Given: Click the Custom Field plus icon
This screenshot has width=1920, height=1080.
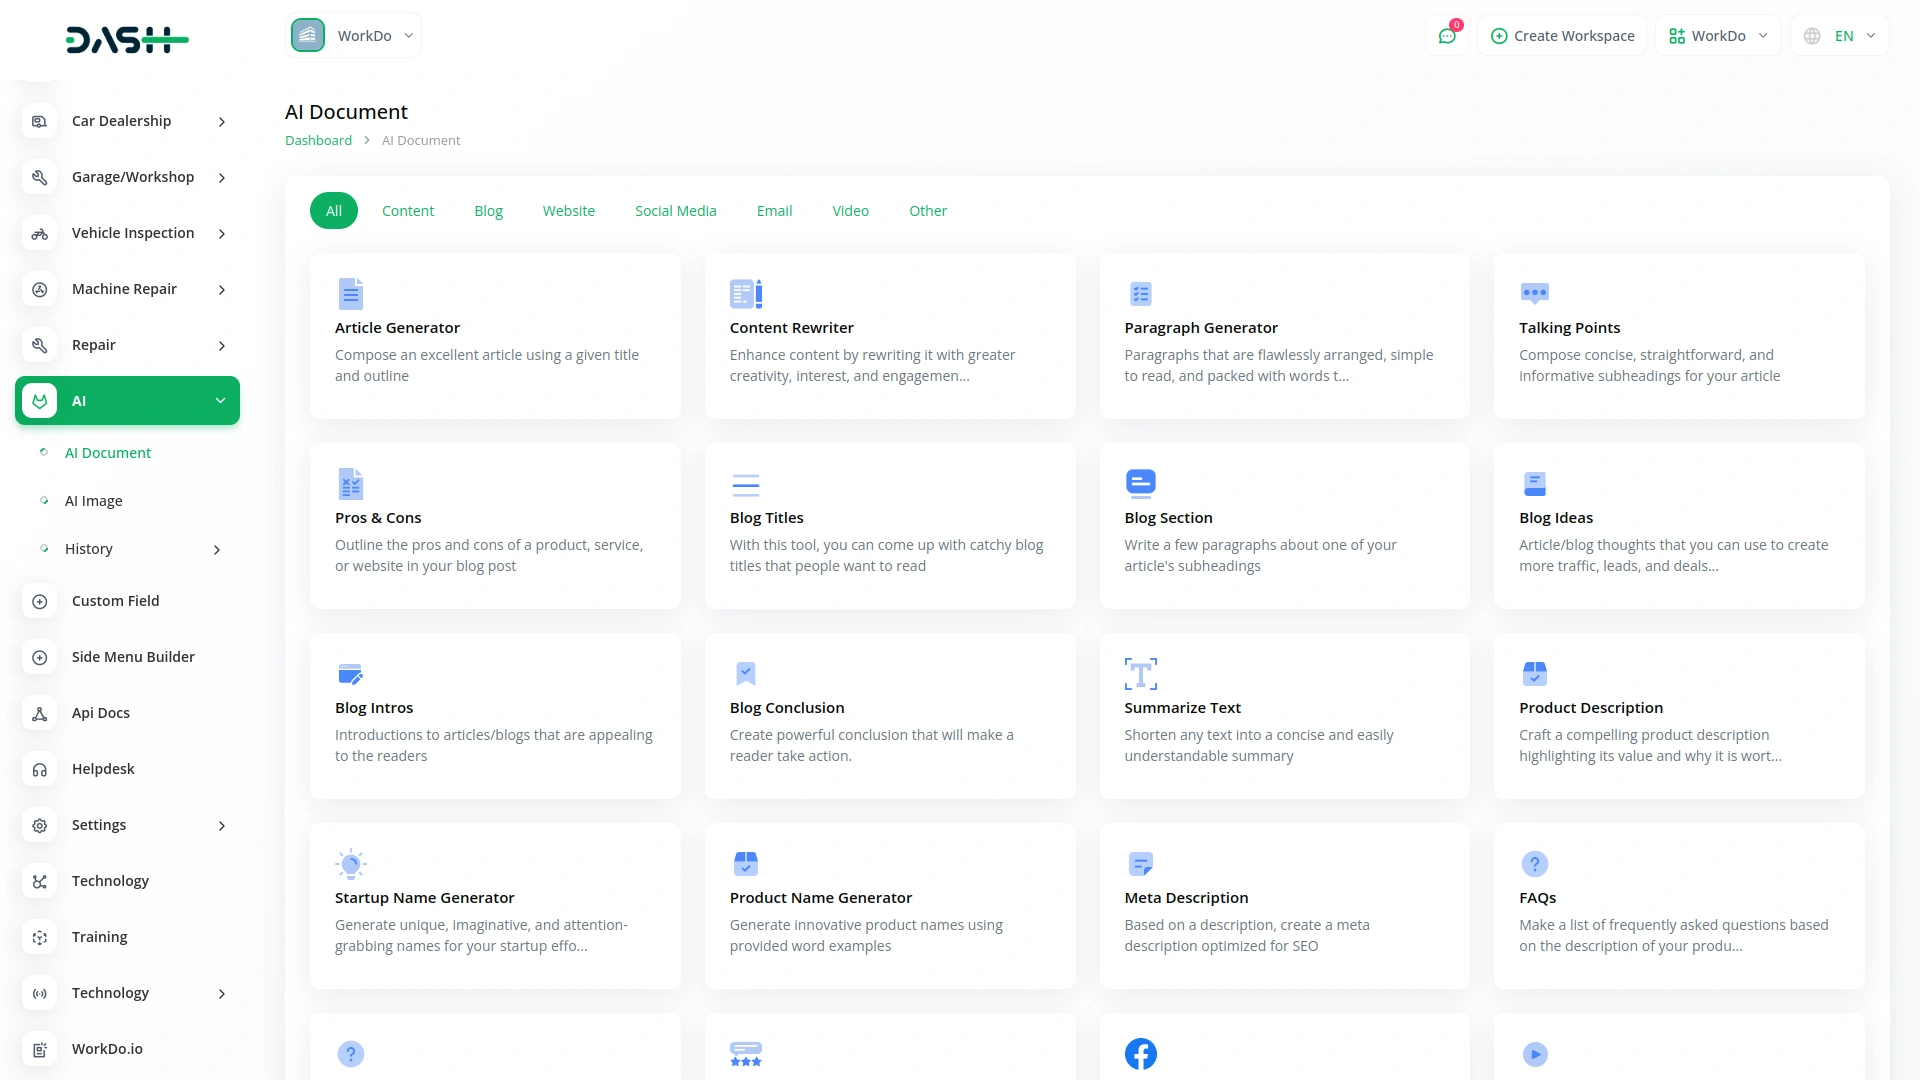Looking at the screenshot, I should click(40, 601).
